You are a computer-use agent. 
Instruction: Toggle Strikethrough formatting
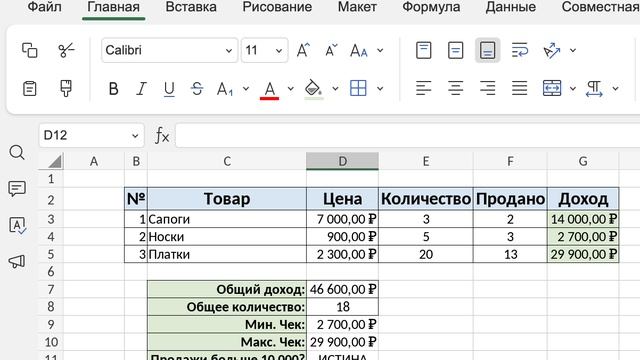tap(197, 89)
